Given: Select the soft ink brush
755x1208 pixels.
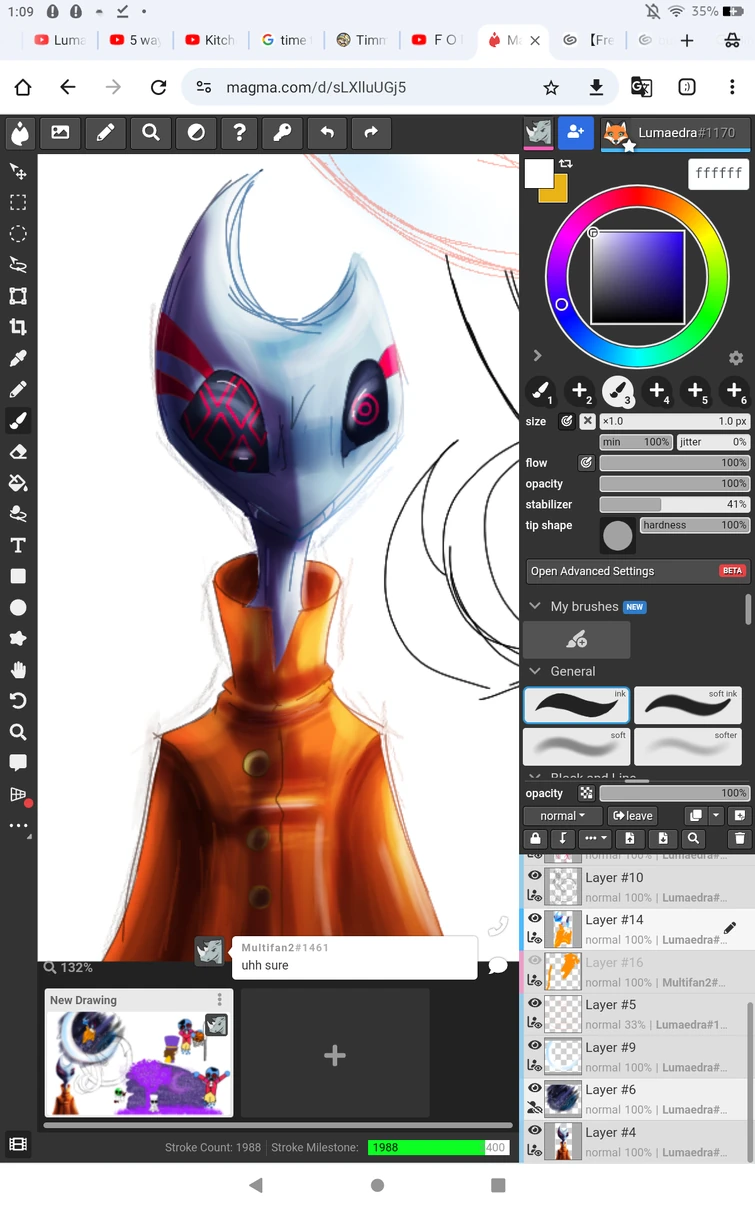Looking at the screenshot, I should 687,705.
